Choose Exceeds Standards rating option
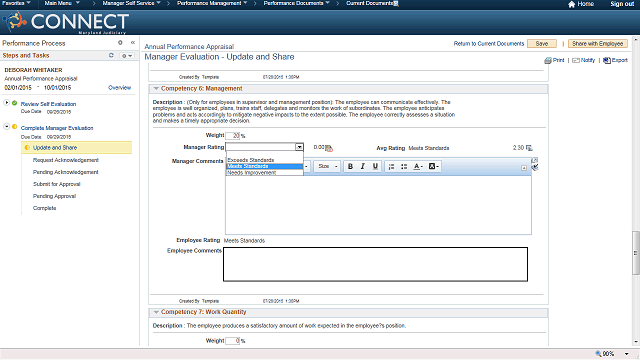Viewport: 640px width, 360px height. [264, 160]
